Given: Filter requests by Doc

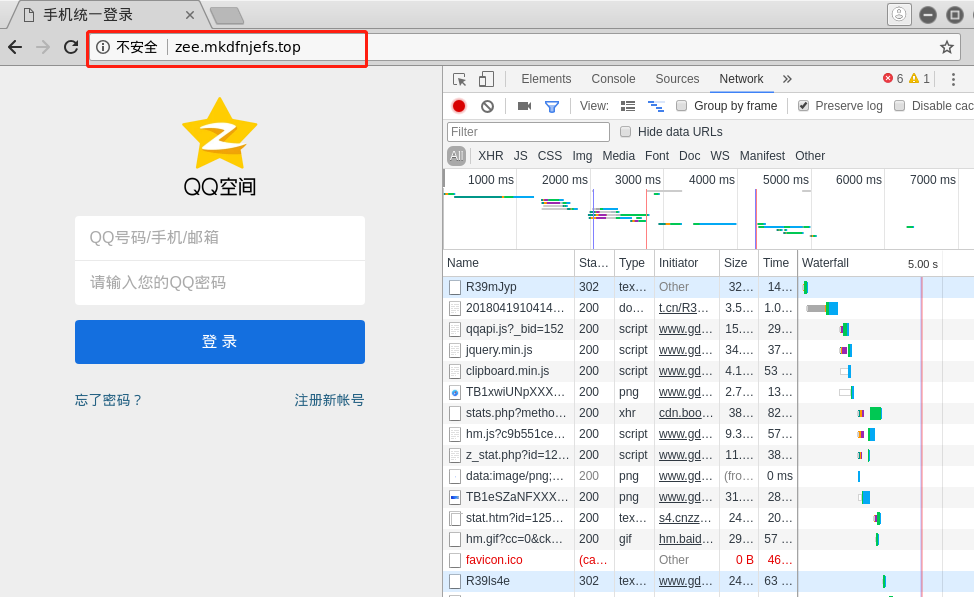Looking at the screenshot, I should pos(690,156).
